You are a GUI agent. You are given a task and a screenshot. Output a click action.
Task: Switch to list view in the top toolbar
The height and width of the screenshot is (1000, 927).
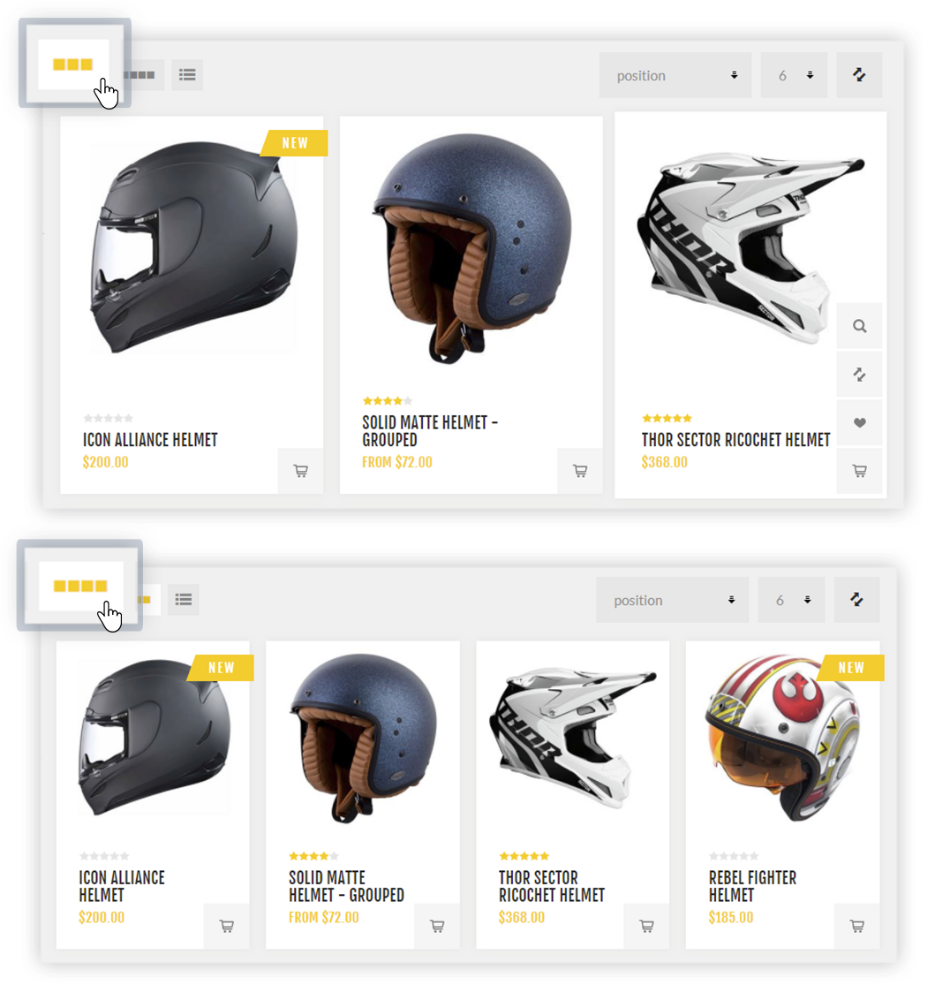pyautogui.click(x=187, y=75)
